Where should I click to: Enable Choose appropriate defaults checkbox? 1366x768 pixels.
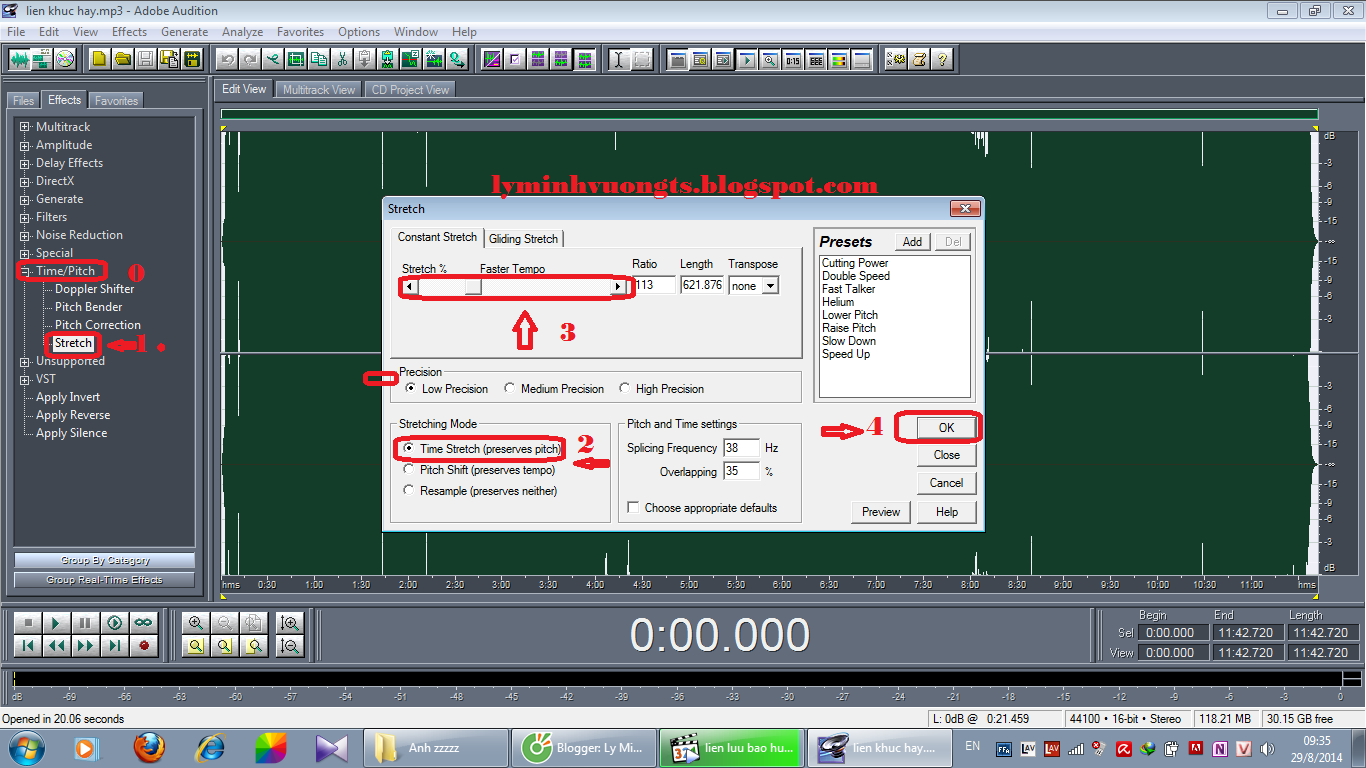pos(633,508)
